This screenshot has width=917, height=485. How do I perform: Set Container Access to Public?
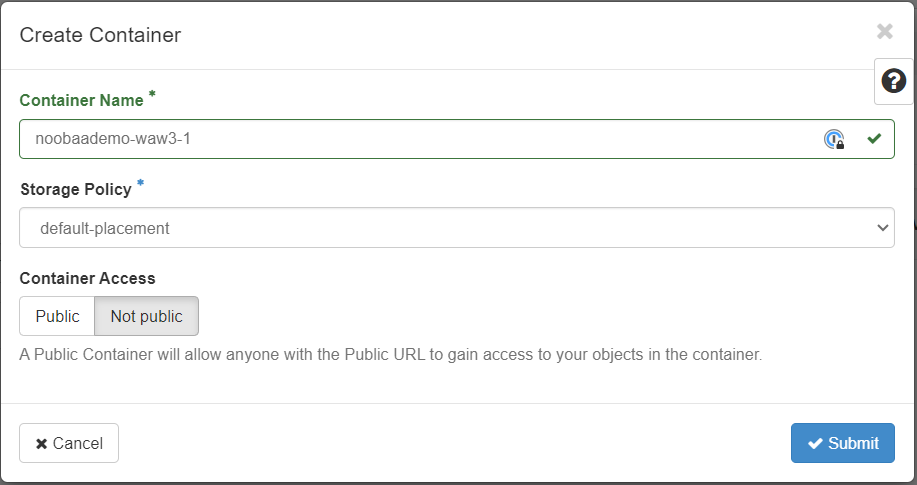pos(57,316)
